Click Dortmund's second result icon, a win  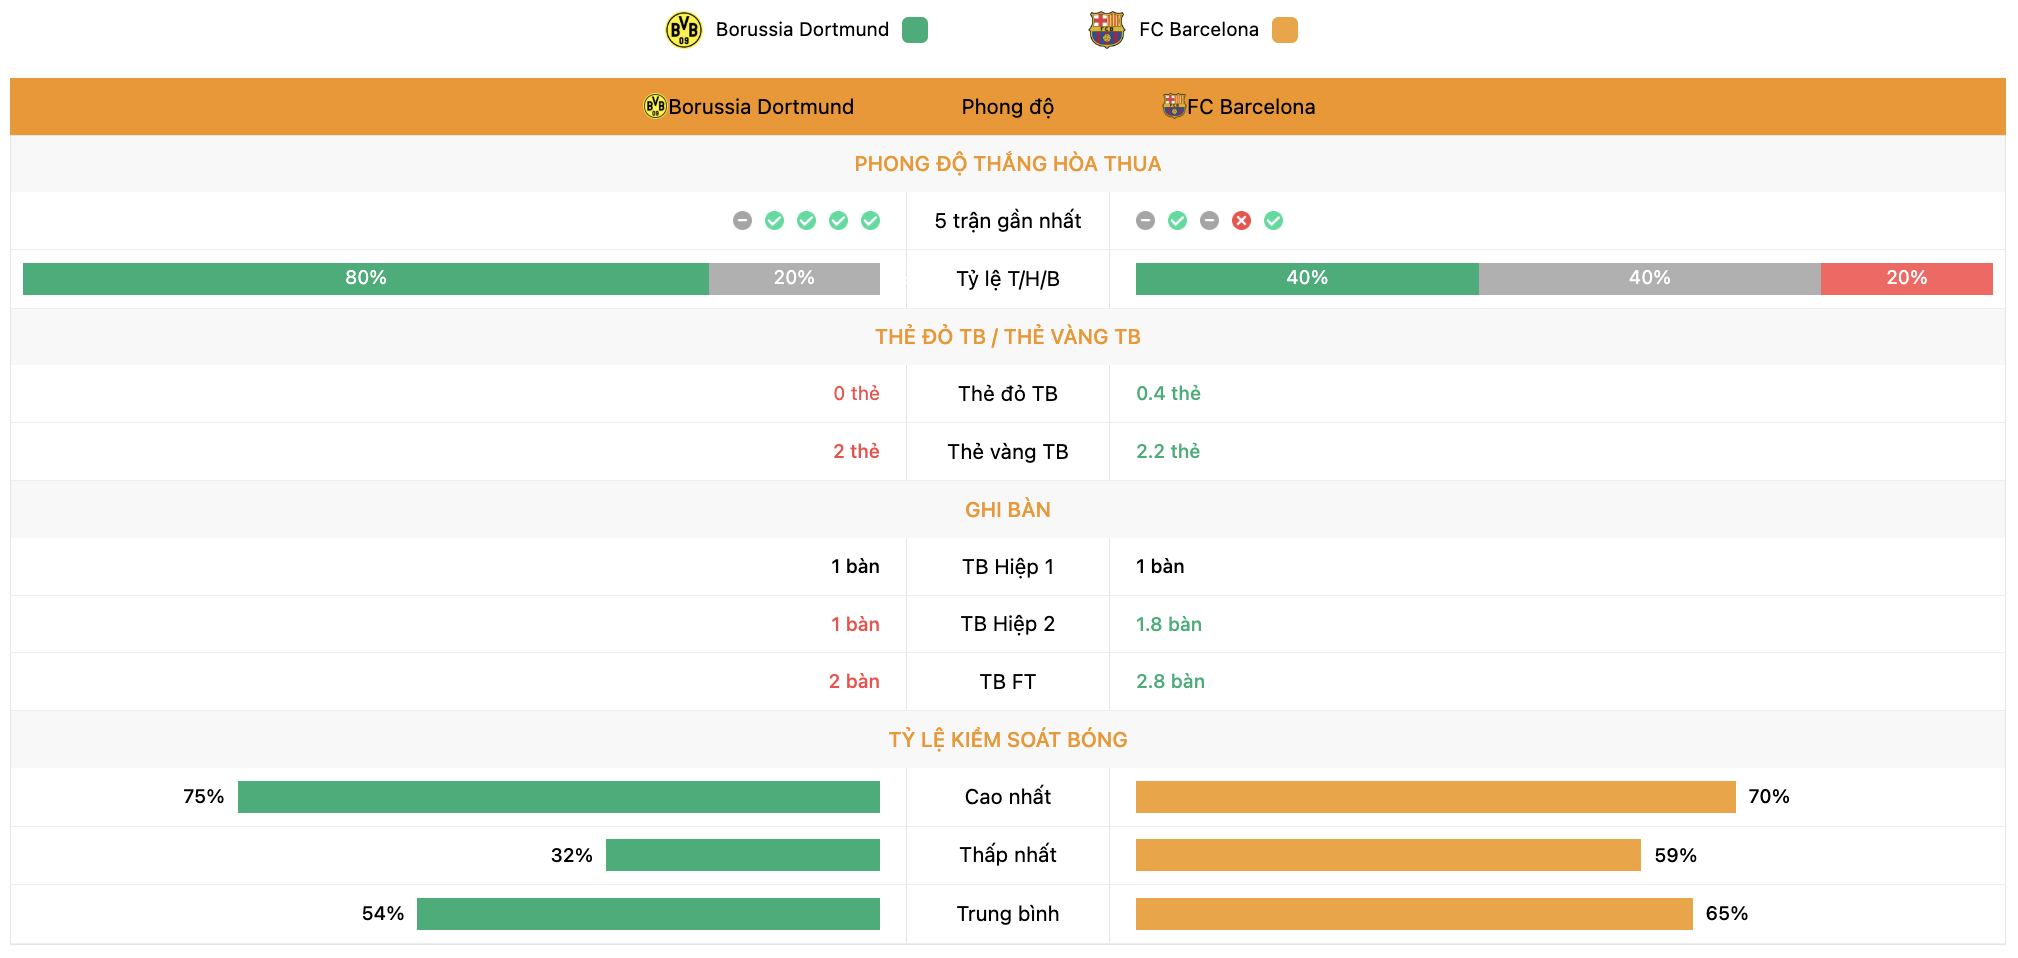(x=774, y=221)
